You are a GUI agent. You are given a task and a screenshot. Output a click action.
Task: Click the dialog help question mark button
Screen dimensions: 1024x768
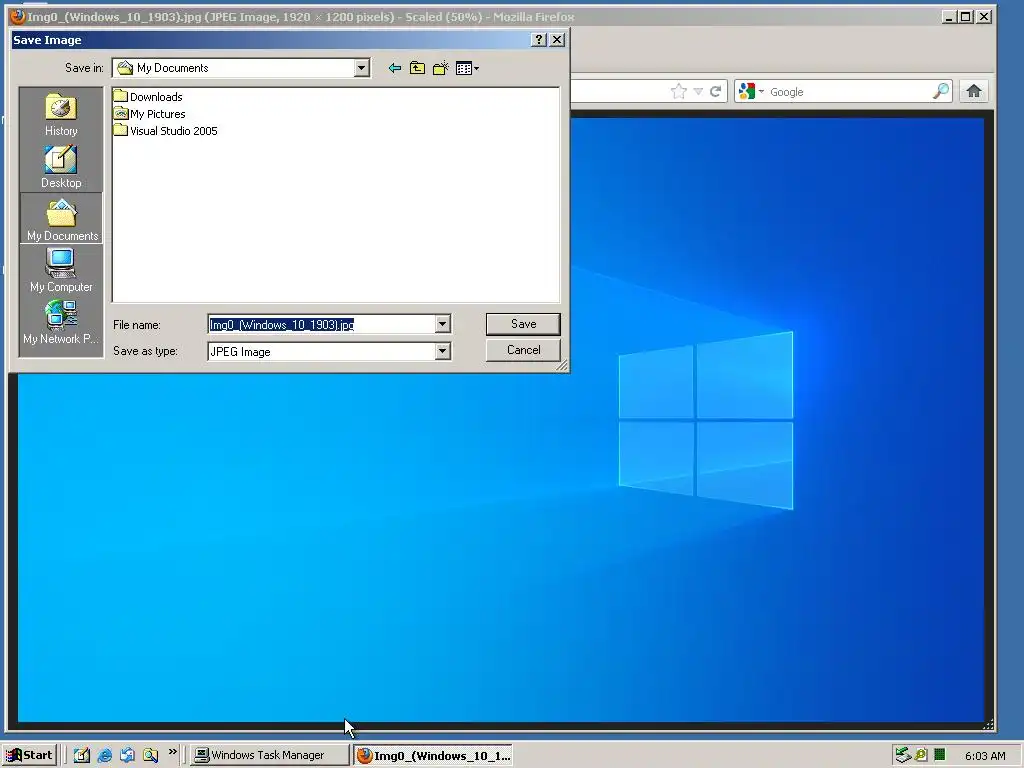click(x=539, y=40)
